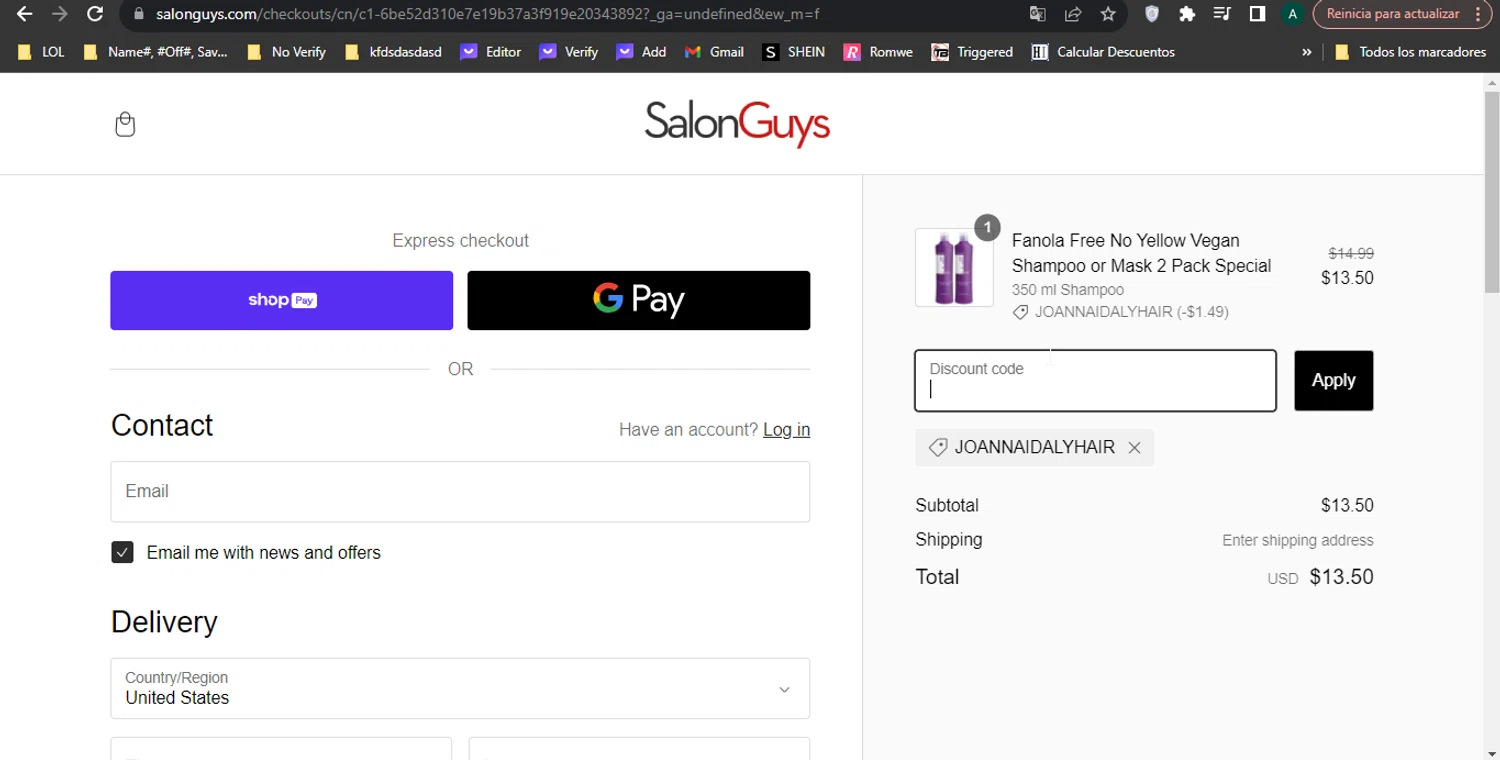Open the extensions puzzle icon
The image size is (1500, 760).
coord(1187,14)
